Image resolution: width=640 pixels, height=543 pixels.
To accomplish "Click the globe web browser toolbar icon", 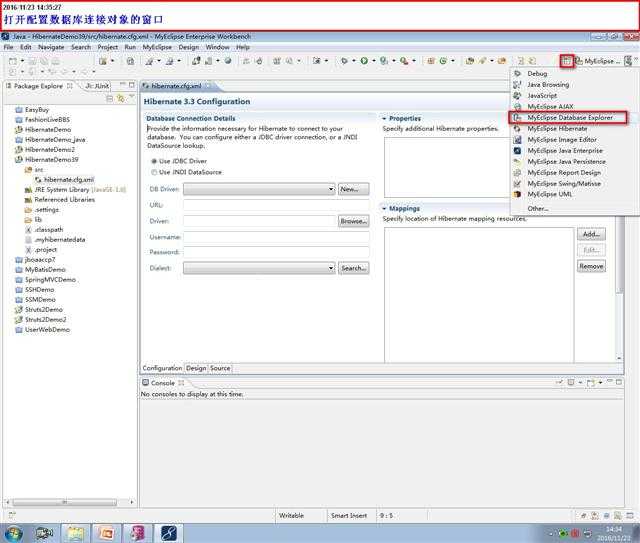I will coord(228,61).
